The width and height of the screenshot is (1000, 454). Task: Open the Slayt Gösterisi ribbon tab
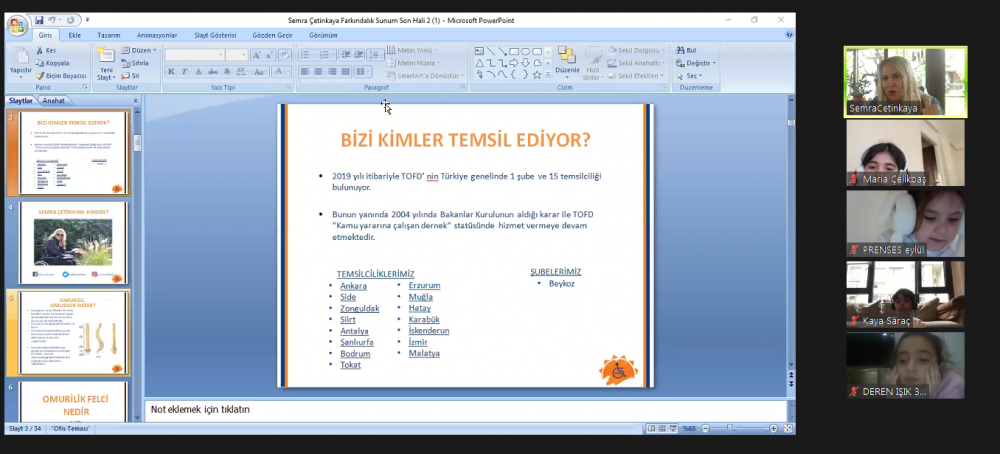pos(215,35)
